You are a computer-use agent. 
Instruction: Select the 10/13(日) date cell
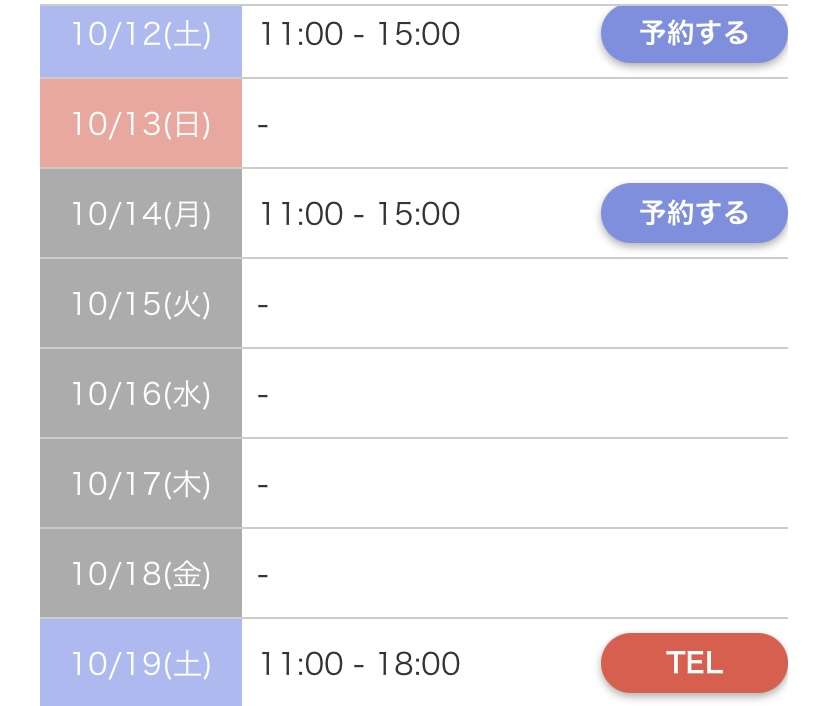pyautogui.click(x=141, y=124)
